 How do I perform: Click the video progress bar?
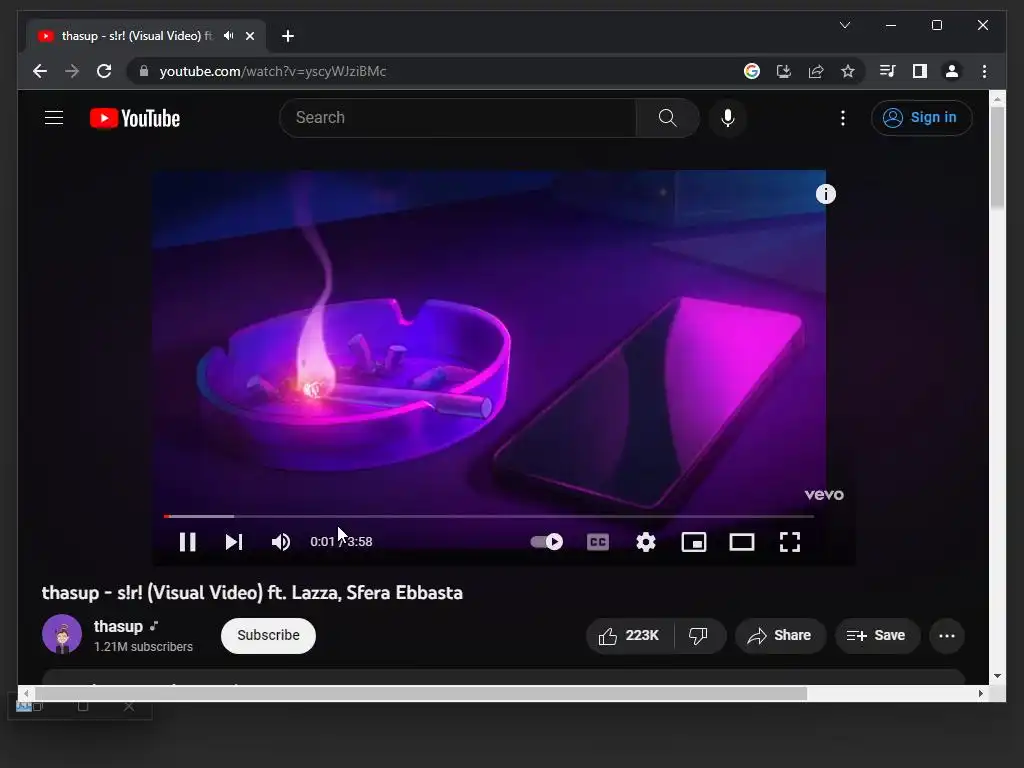(x=488, y=516)
